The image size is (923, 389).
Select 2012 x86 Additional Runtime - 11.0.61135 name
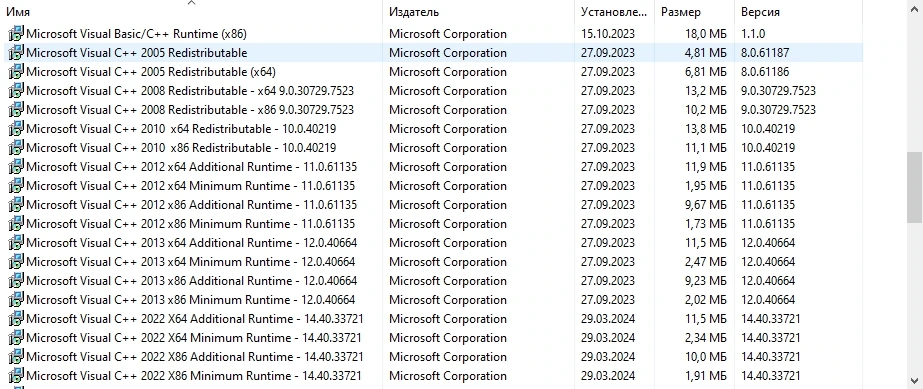click(x=192, y=205)
